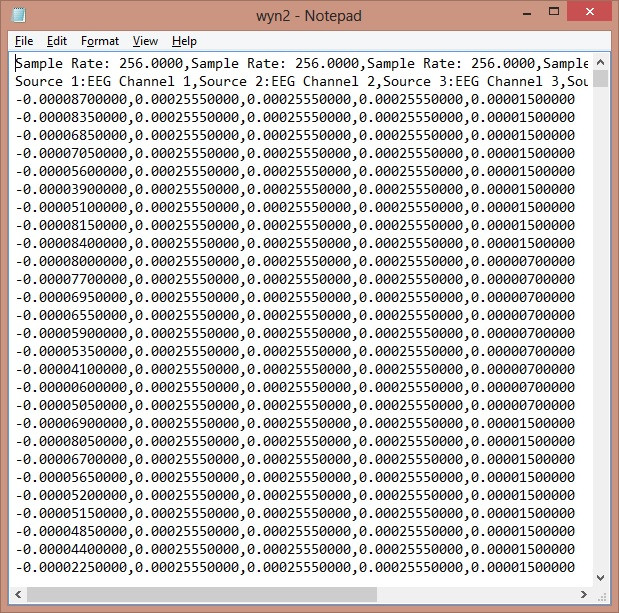Click the value -0.00005150000

coord(71,513)
